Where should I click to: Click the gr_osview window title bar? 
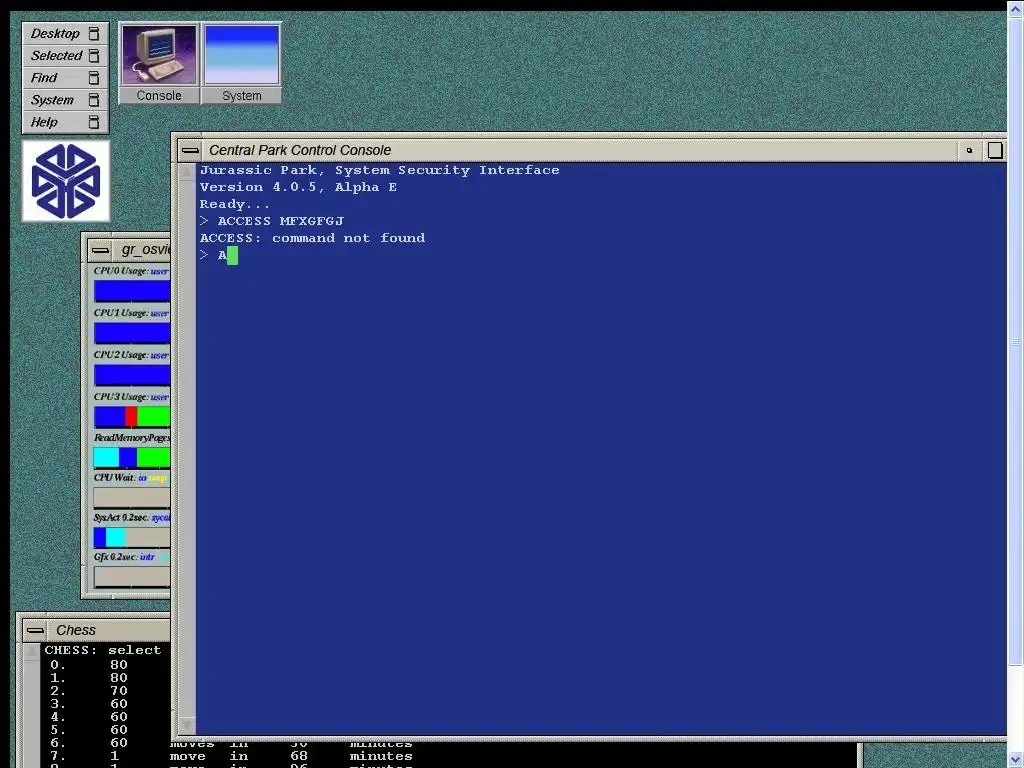[142, 249]
